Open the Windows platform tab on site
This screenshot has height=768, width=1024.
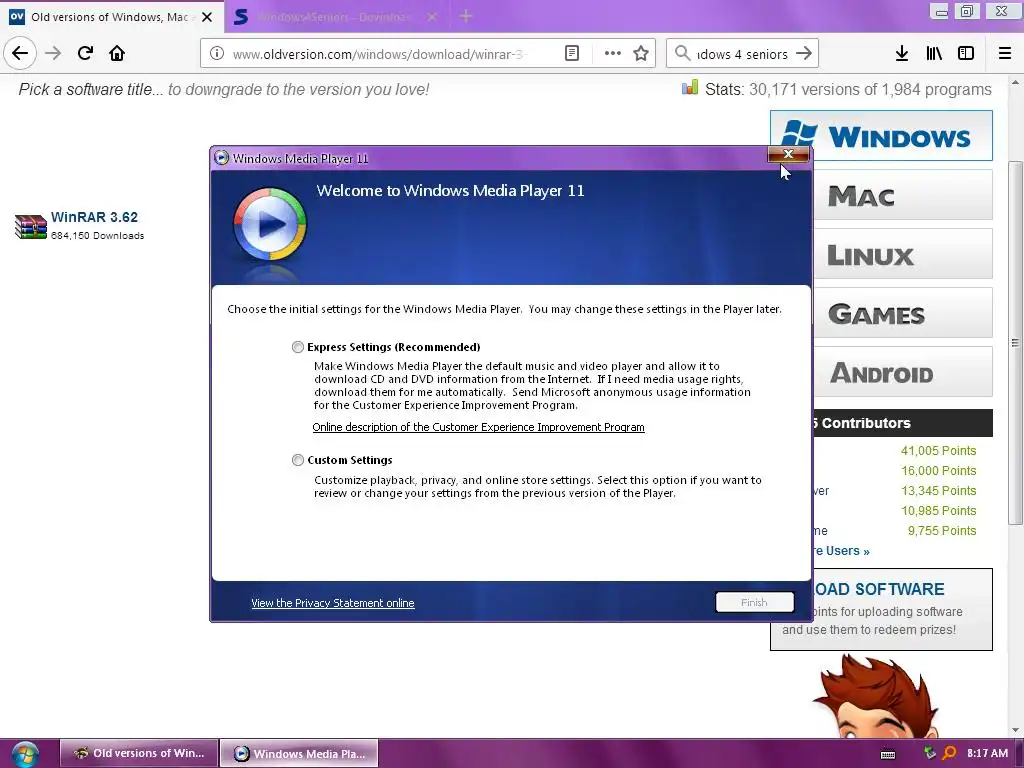pyautogui.click(x=881, y=136)
